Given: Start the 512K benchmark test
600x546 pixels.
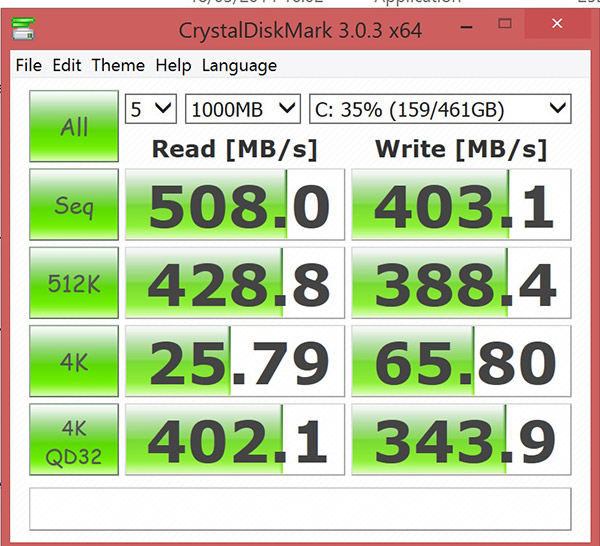Looking at the screenshot, I should click(x=74, y=283).
